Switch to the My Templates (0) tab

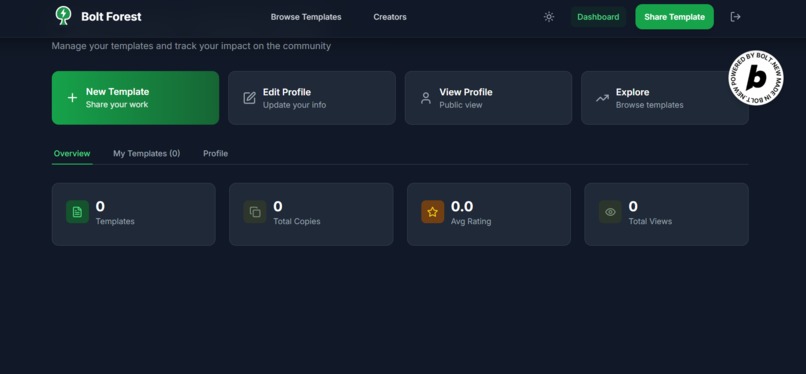click(x=146, y=154)
